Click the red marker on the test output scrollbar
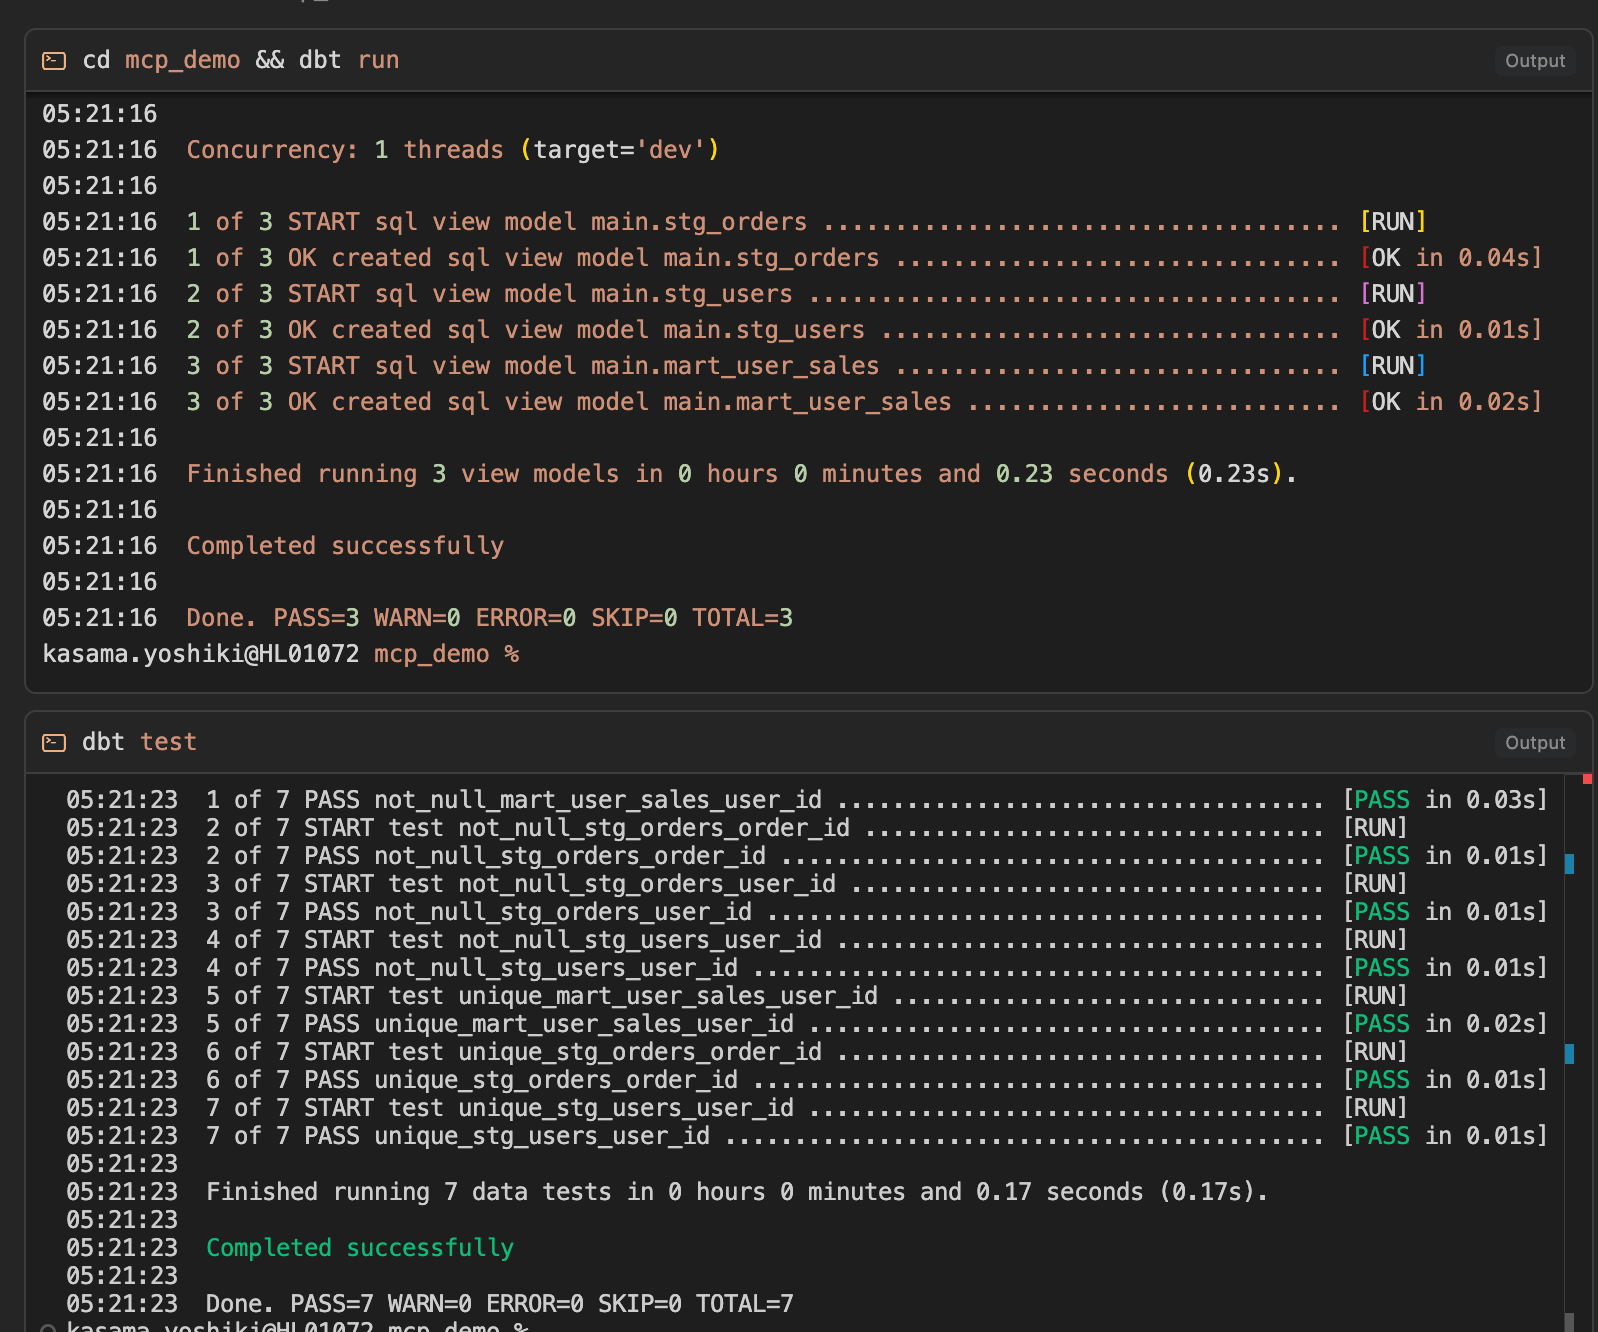 point(1586,778)
